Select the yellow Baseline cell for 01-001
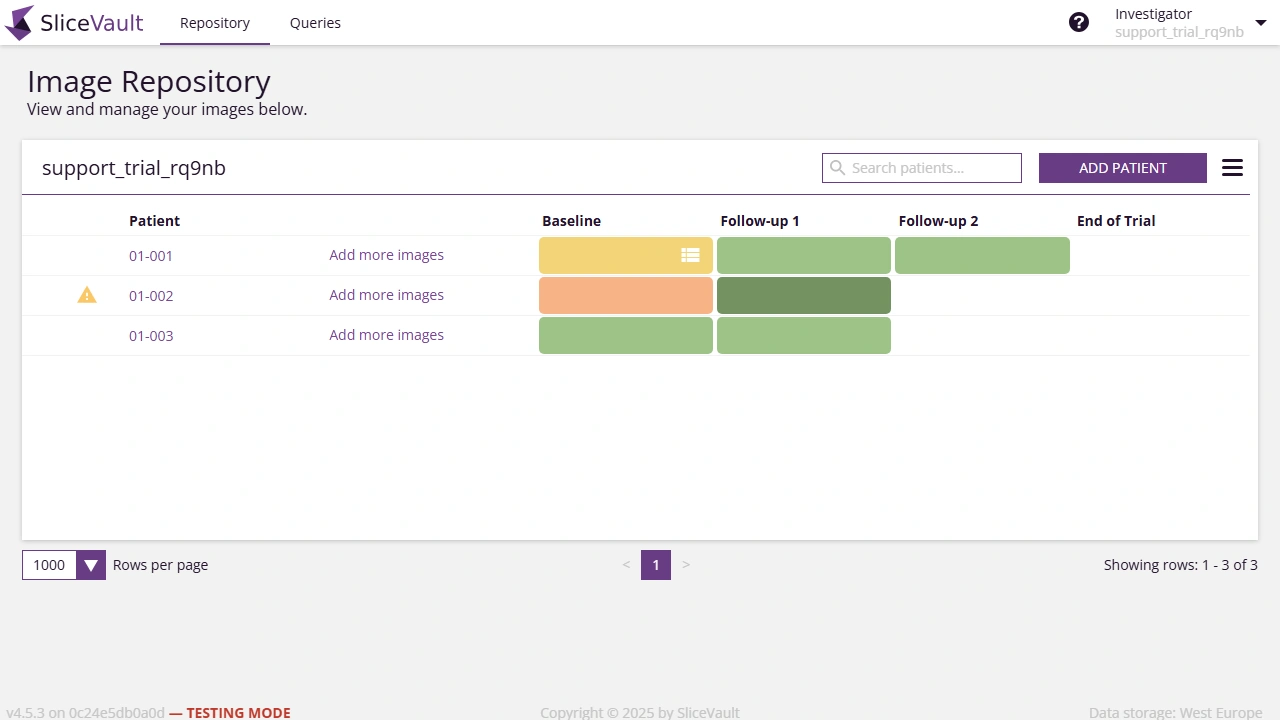This screenshot has width=1280, height=720. click(x=626, y=255)
